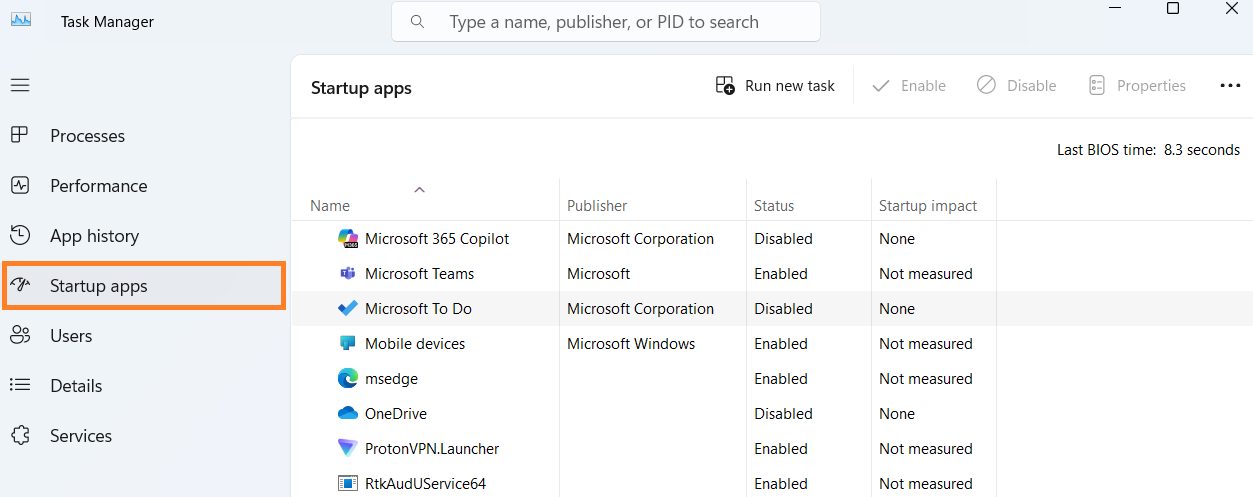The image size is (1253, 497).
Task: Click the Microsoft 365 Copilot app icon
Action: pyautogui.click(x=348, y=239)
